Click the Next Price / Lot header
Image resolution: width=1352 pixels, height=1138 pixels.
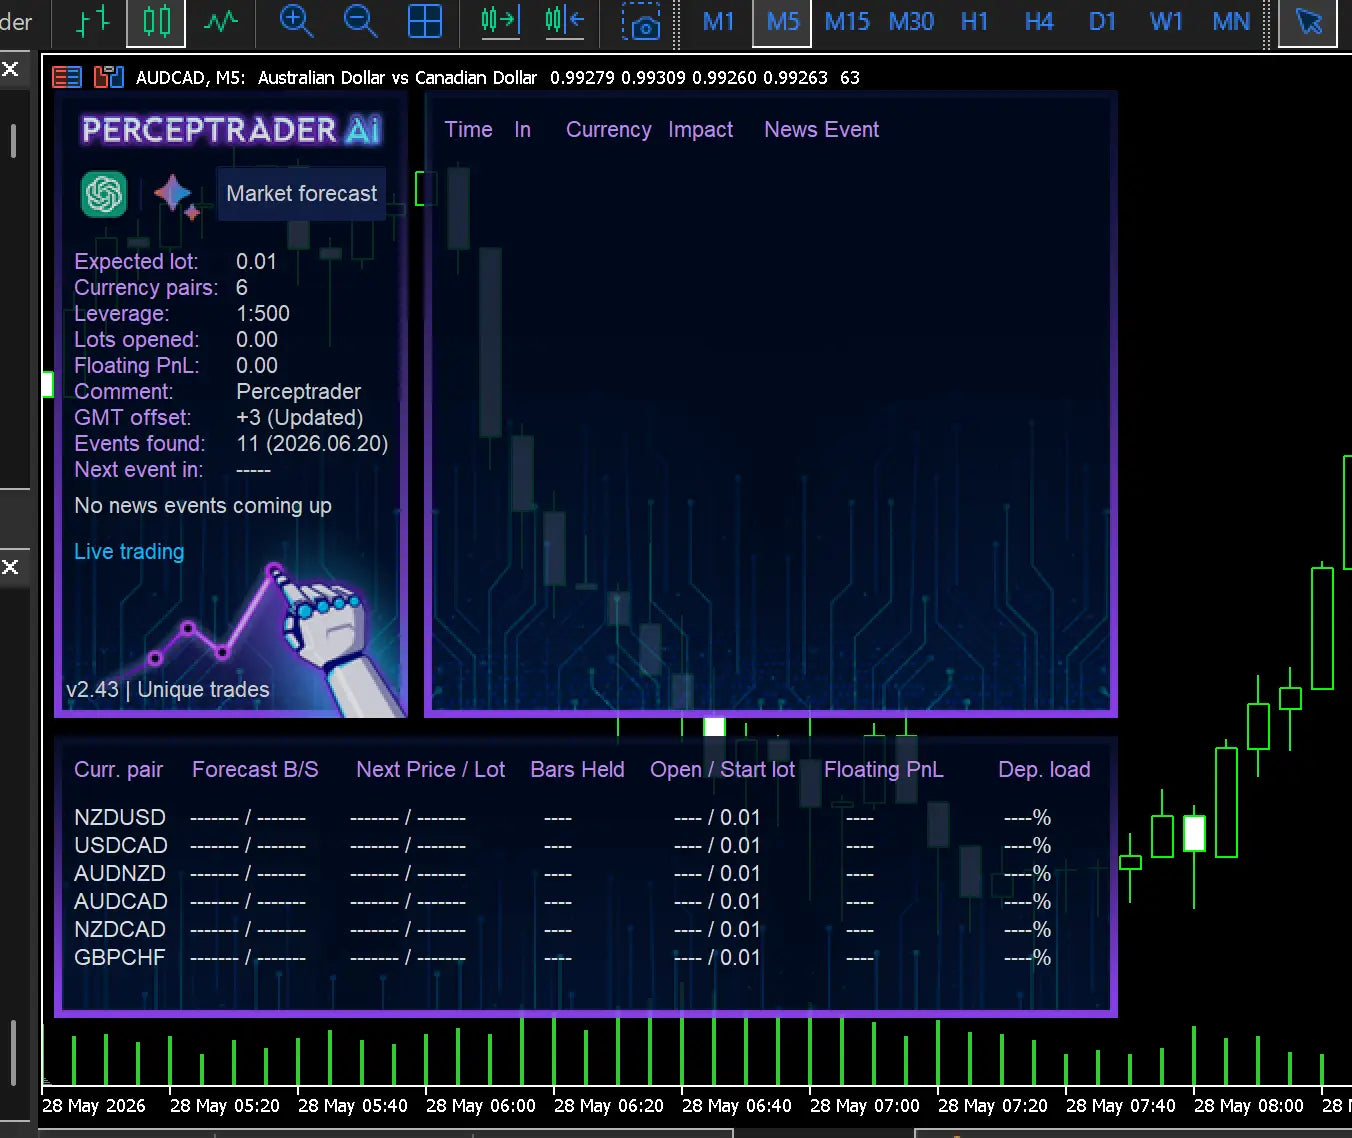(x=430, y=769)
